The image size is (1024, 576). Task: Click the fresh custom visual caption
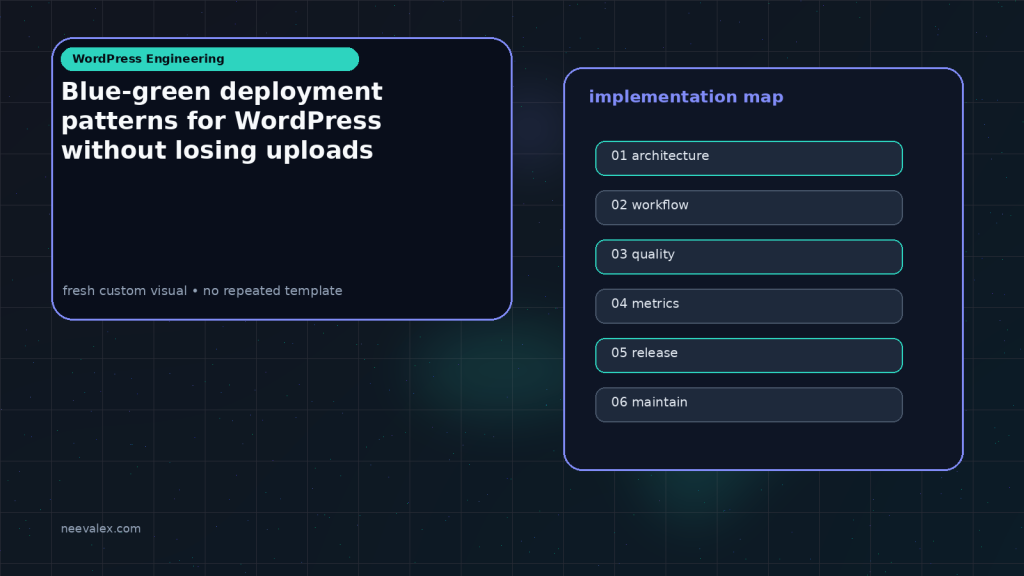click(202, 291)
